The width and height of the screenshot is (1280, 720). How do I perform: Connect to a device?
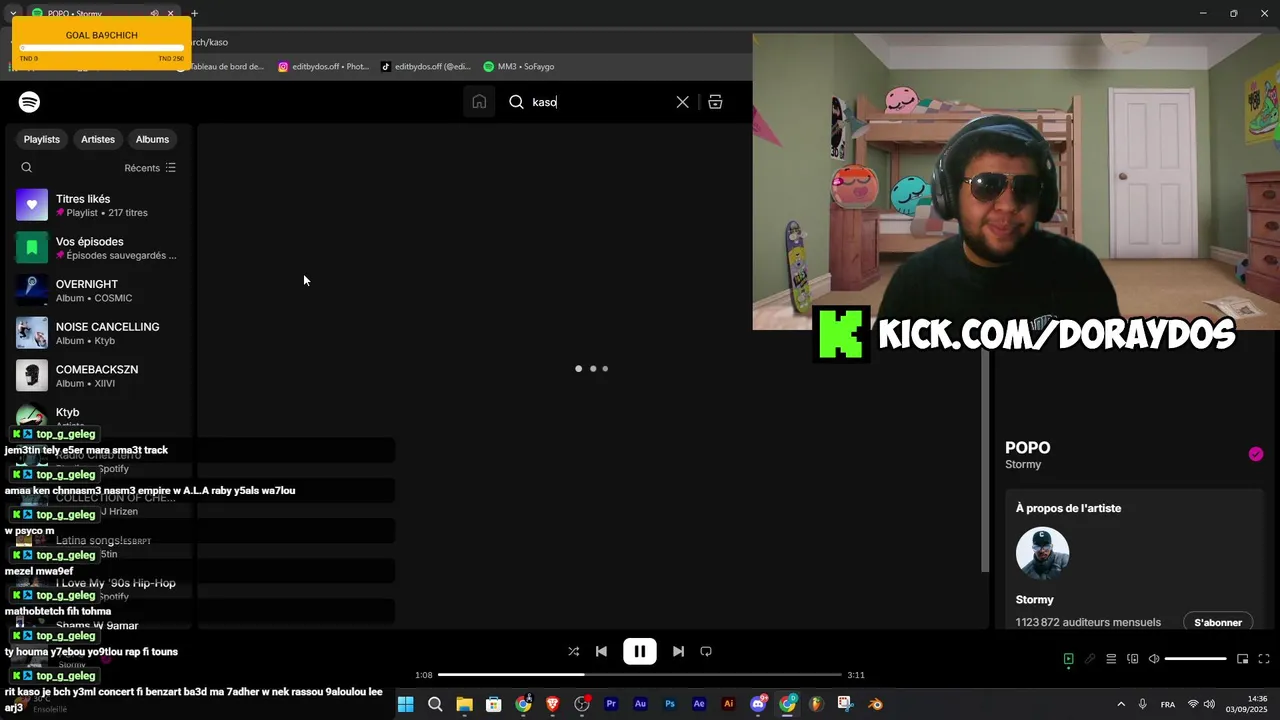click(x=1133, y=659)
